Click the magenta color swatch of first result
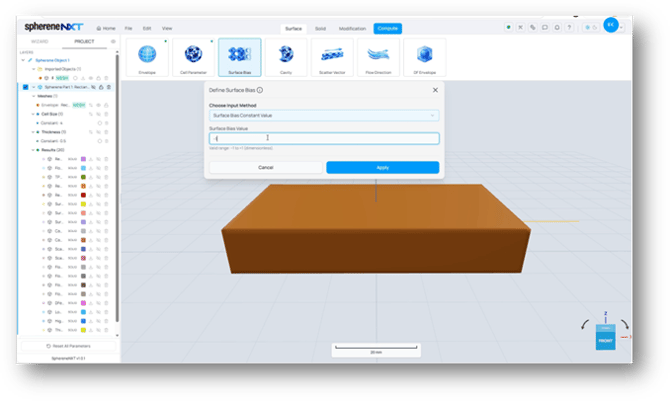The image size is (670, 401). (x=83, y=159)
